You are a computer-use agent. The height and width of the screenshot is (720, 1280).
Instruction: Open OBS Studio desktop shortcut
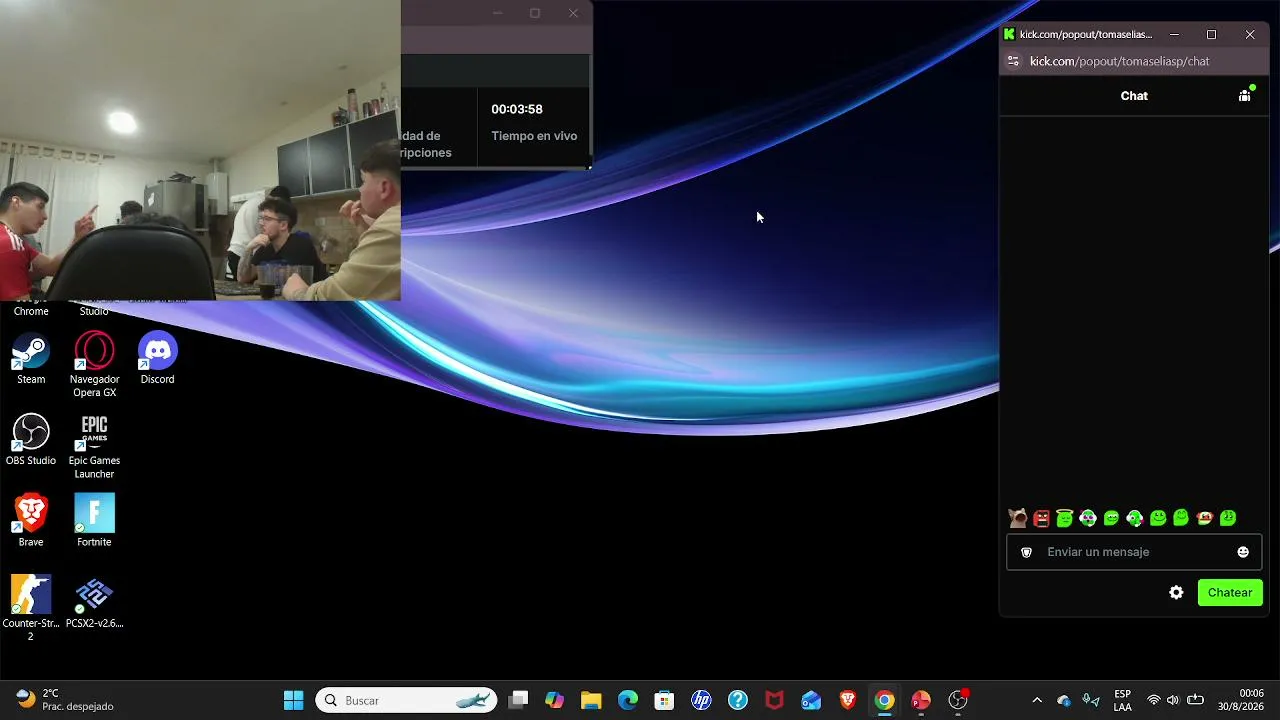(31, 440)
